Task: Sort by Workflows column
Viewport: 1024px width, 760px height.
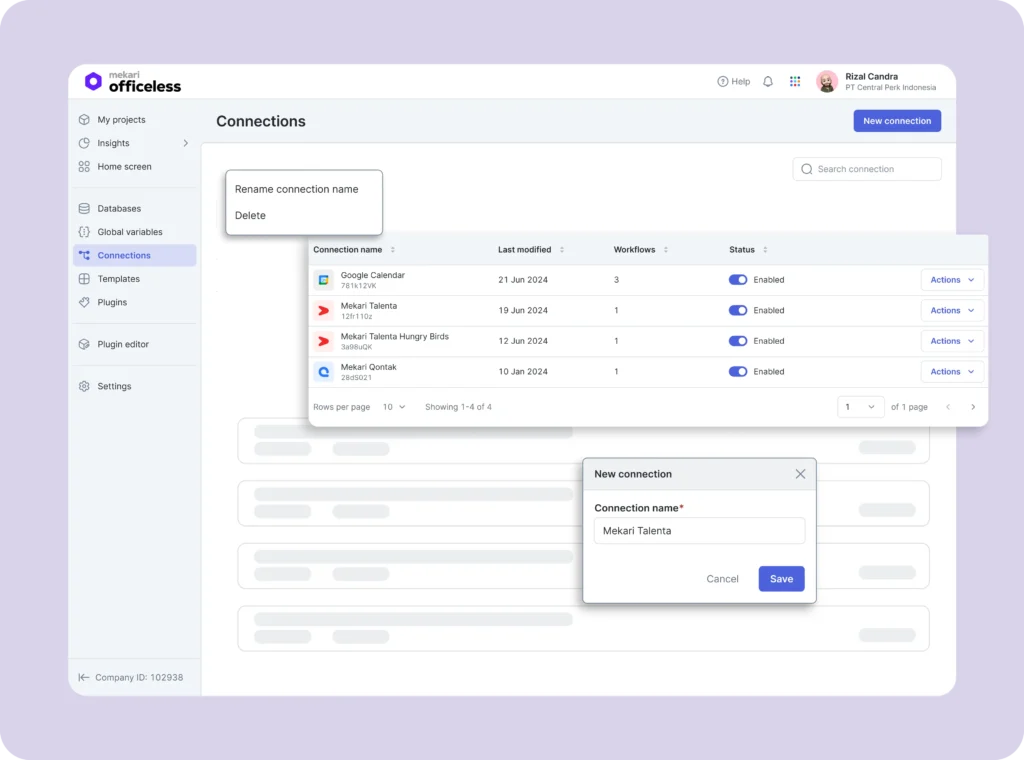Action: pyautogui.click(x=665, y=249)
